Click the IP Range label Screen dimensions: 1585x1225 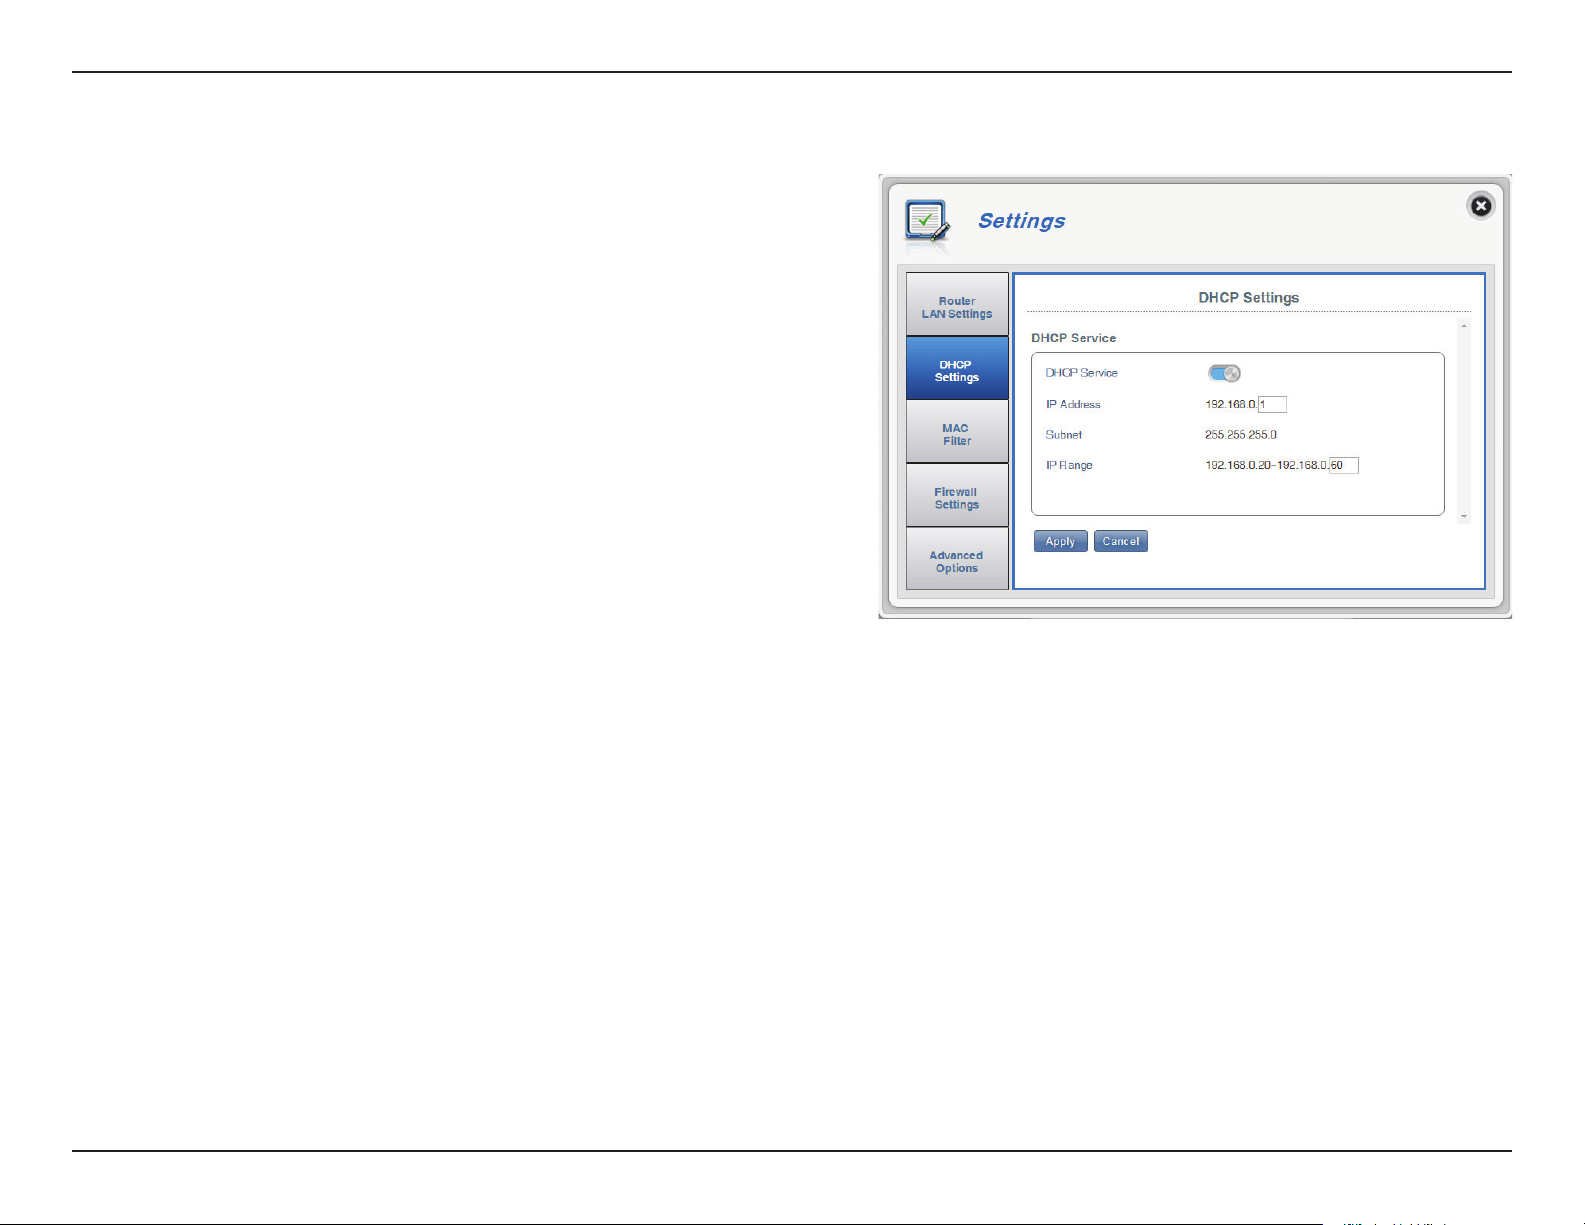coord(1069,466)
